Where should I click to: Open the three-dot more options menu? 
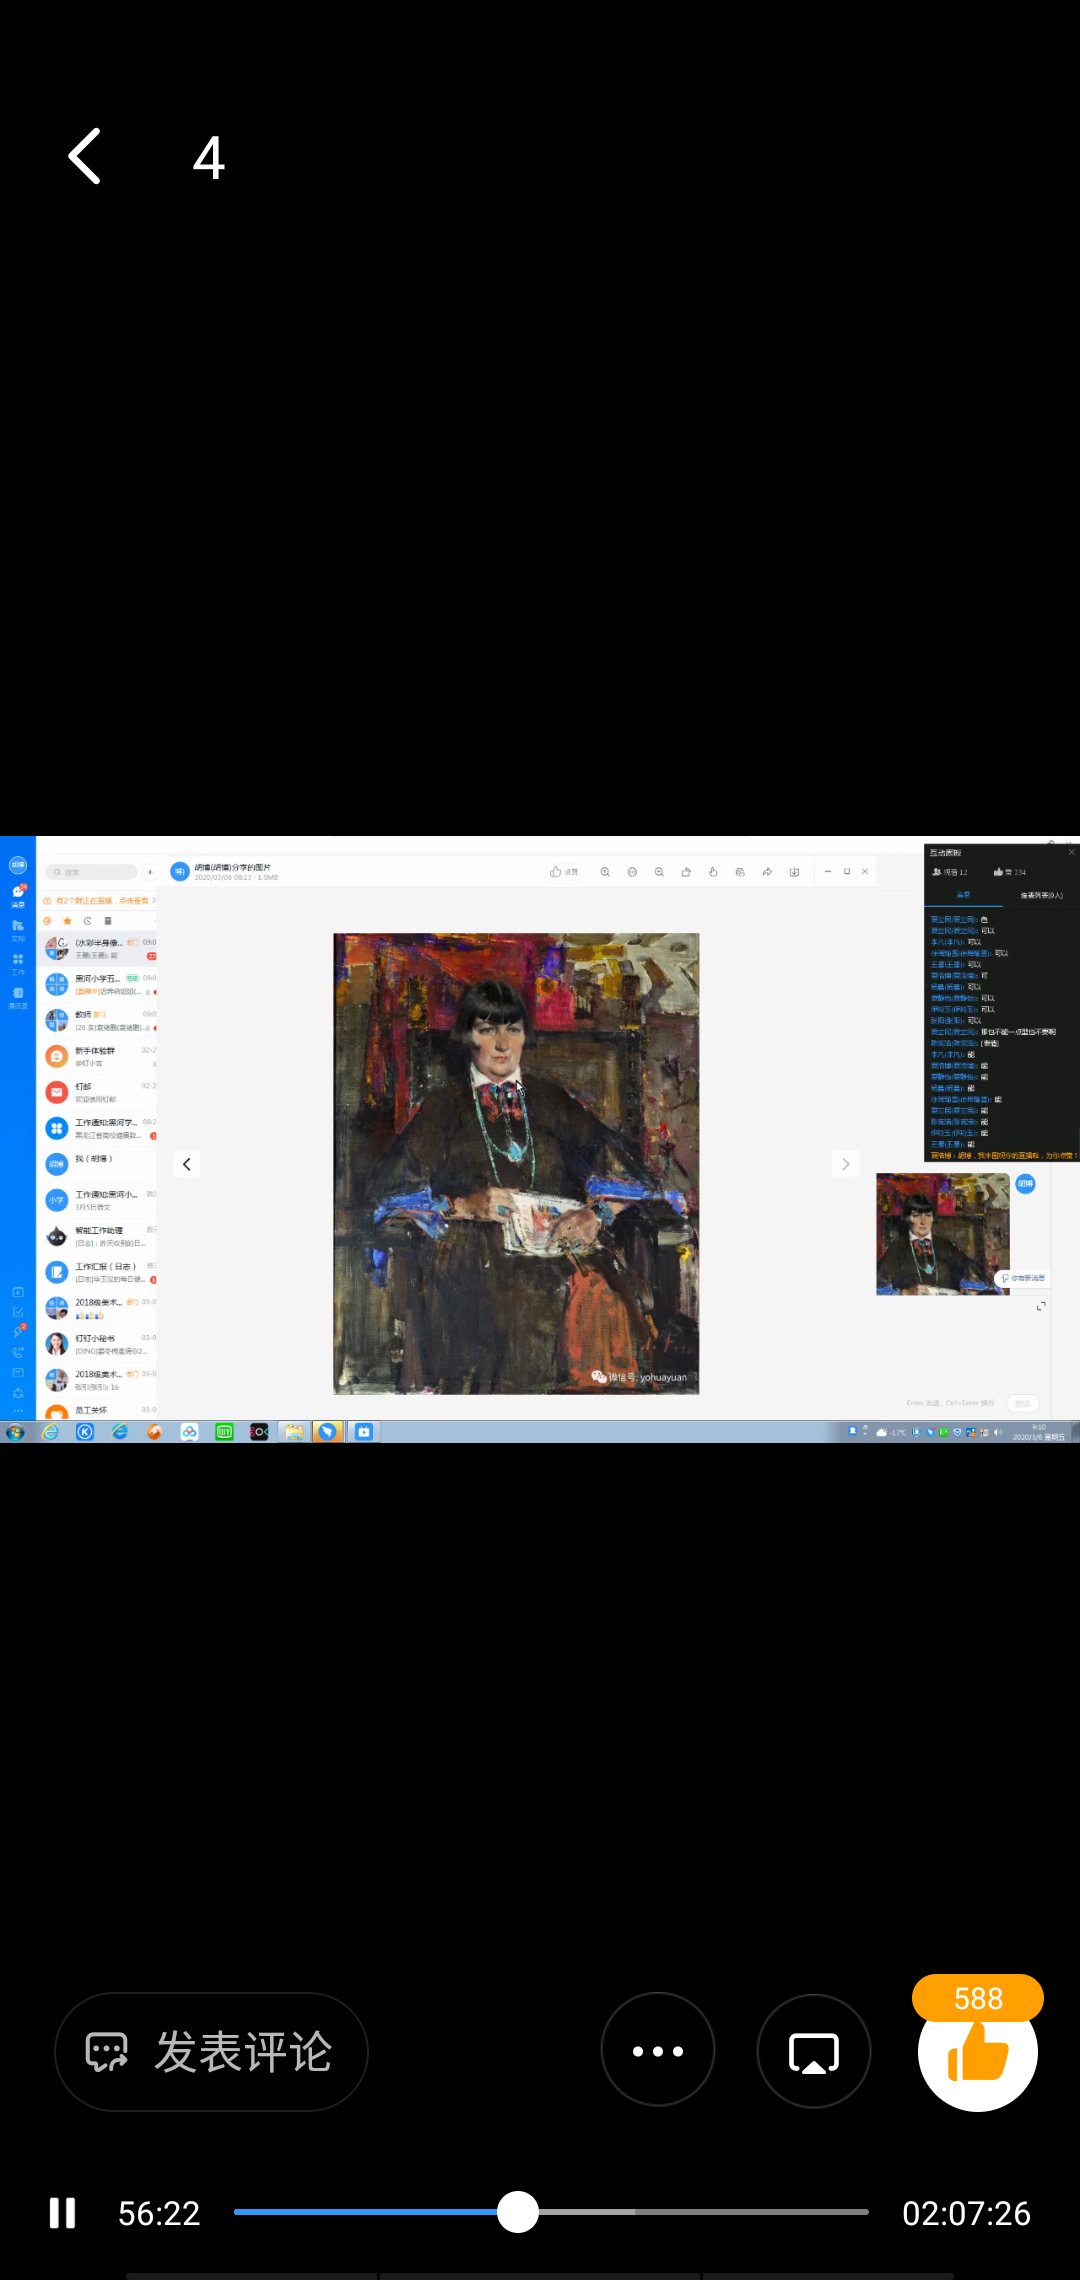pyautogui.click(x=658, y=2050)
